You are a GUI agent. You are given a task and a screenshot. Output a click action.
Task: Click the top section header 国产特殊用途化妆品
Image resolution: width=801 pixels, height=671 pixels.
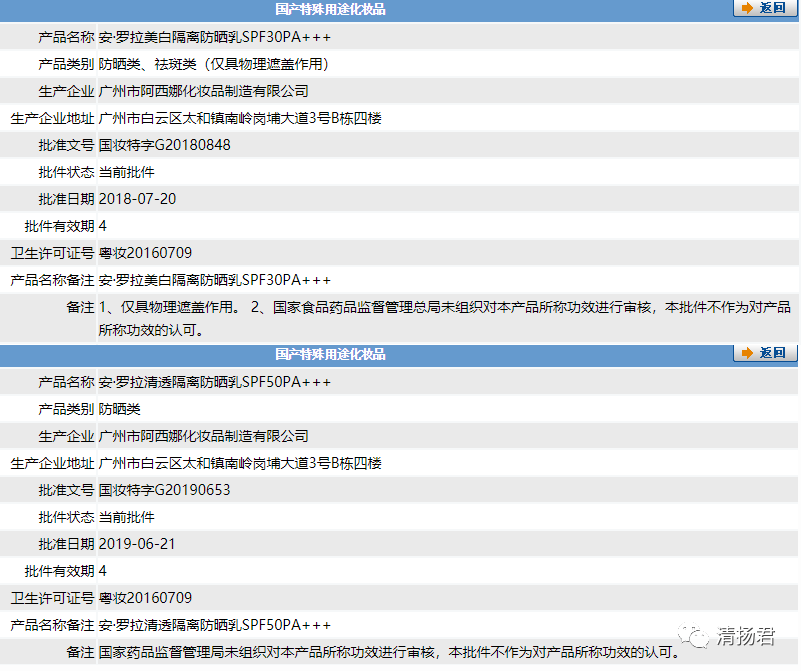tap(330, 9)
